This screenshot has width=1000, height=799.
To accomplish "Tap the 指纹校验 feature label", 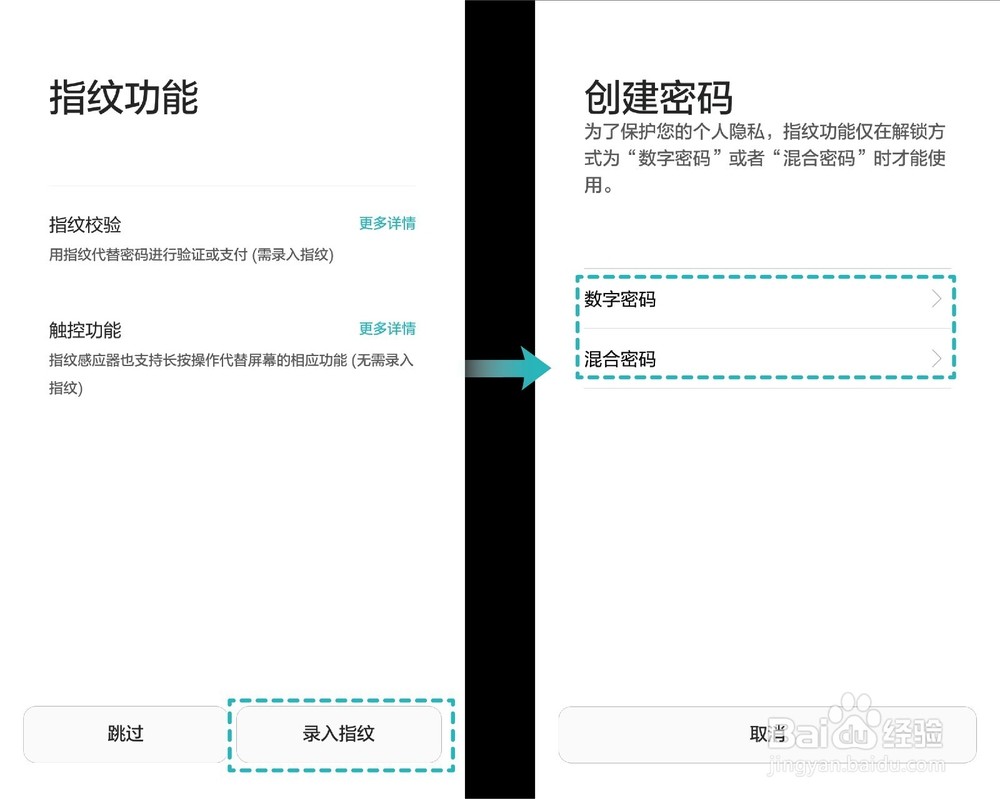I will pyautogui.click(x=85, y=224).
